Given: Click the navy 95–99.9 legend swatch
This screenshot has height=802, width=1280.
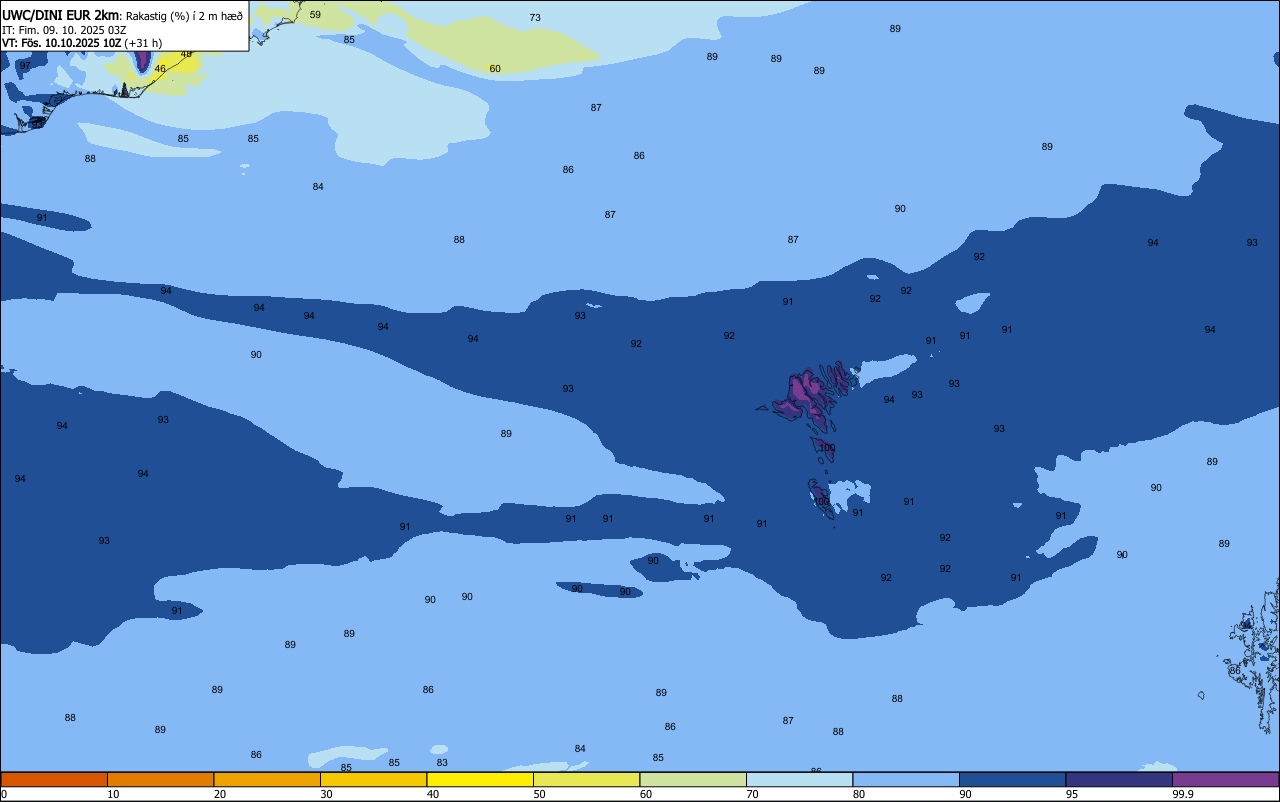Looking at the screenshot, I should click(x=1119, y=779).
